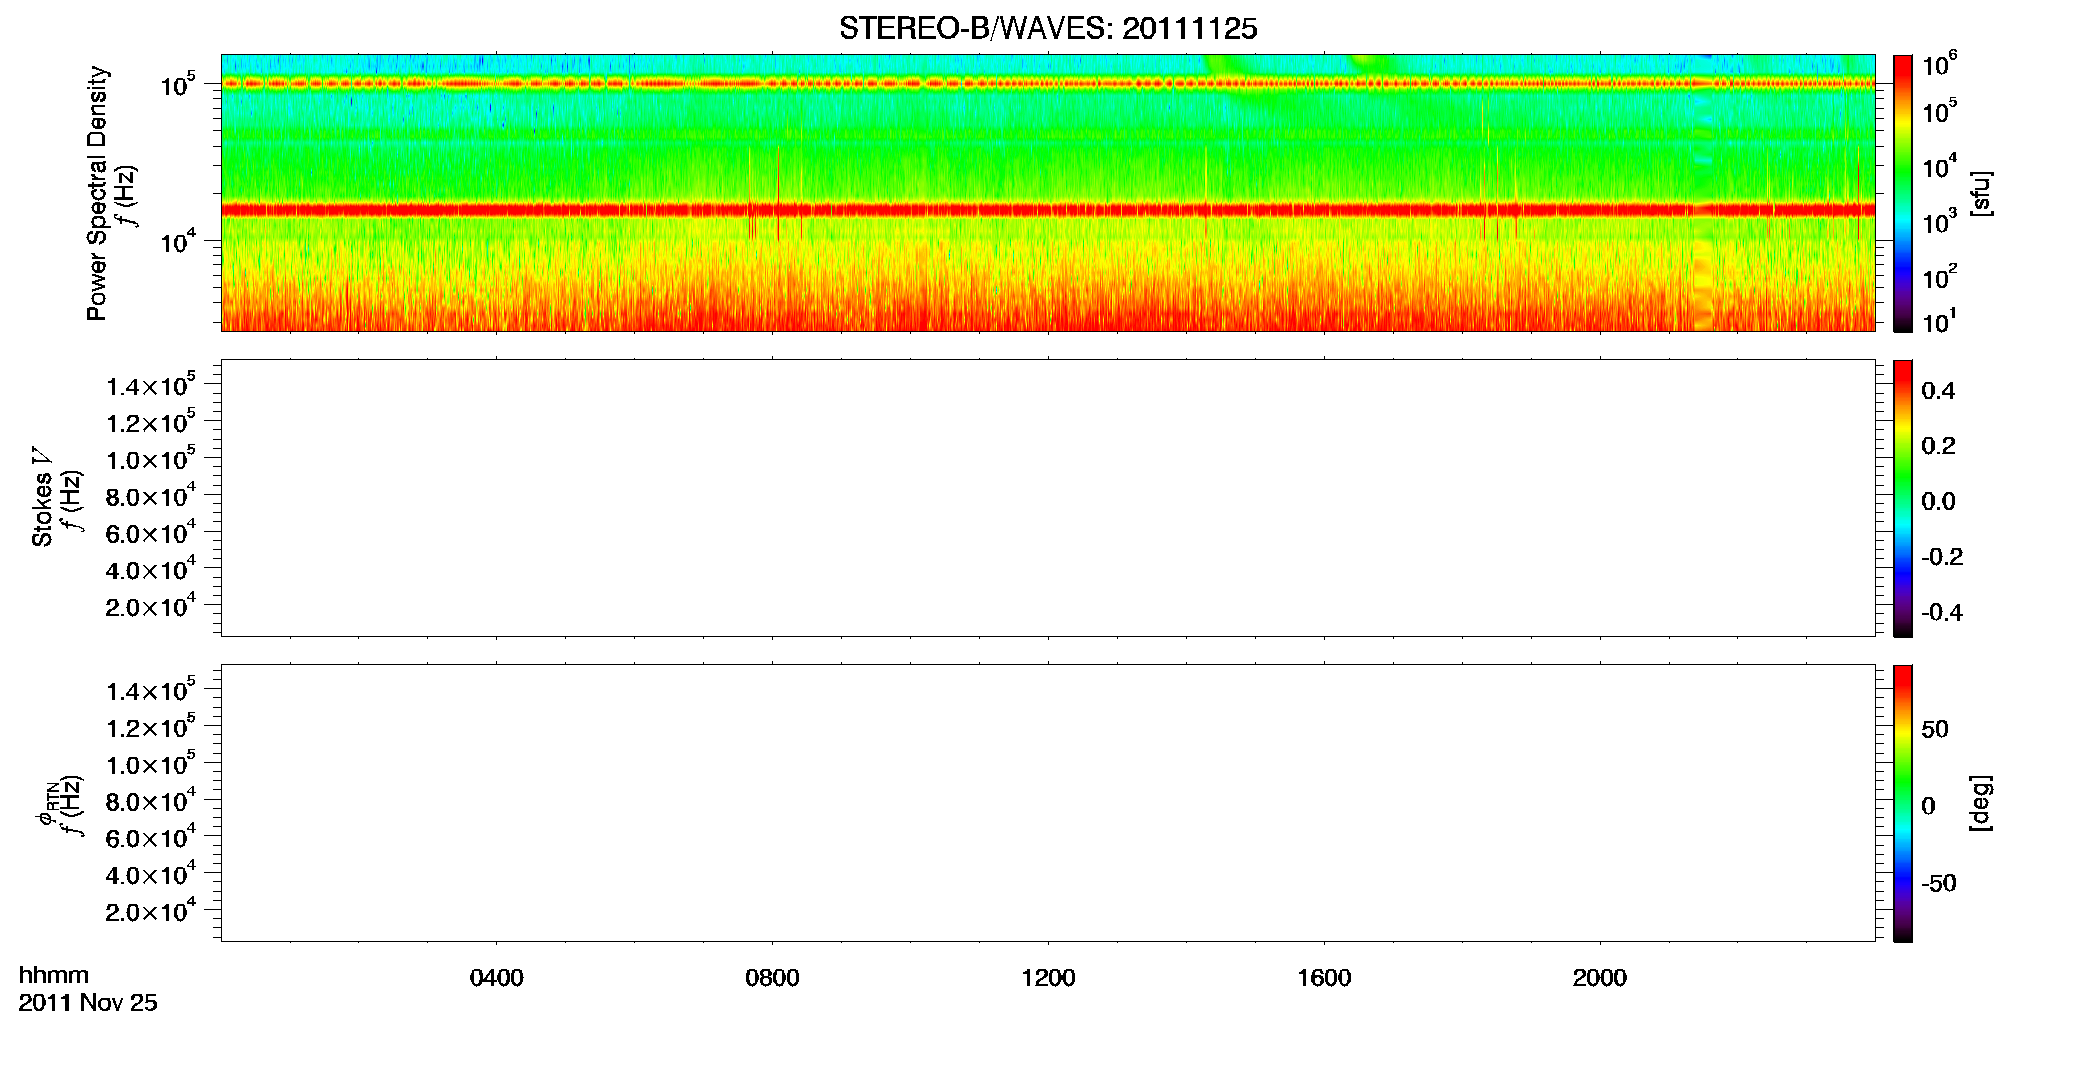Click the [sfu] unit label
This screenshot has width=2096, height=1080.
coord(1981,194)
